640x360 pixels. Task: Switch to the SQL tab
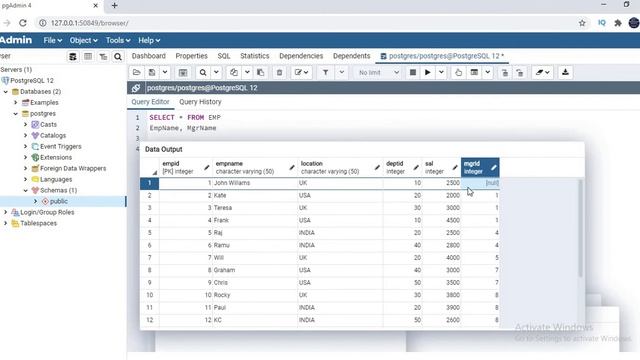(224, 56)
